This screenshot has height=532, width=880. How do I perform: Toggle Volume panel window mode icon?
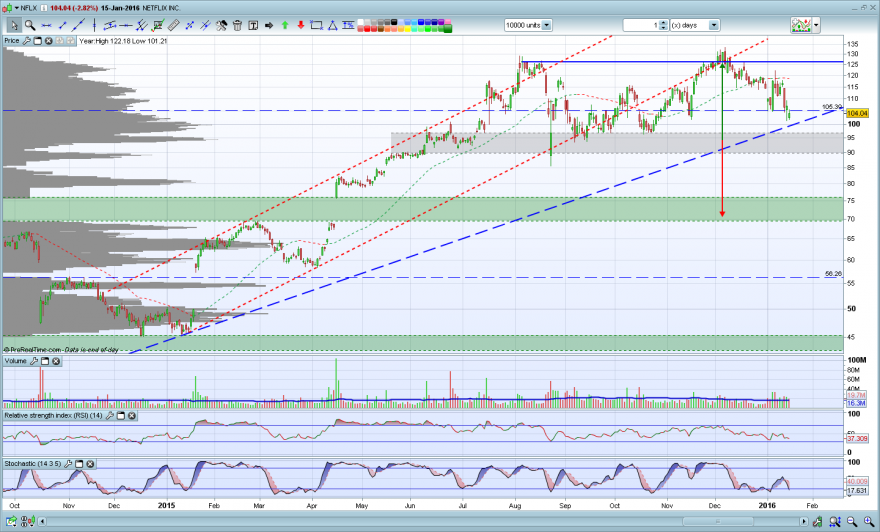[45, 361]
